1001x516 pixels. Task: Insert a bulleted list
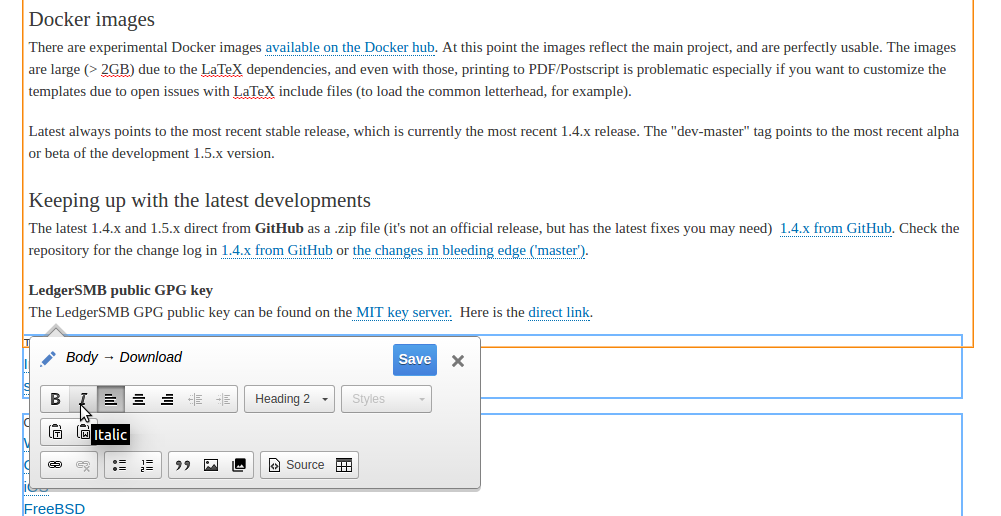119,465
